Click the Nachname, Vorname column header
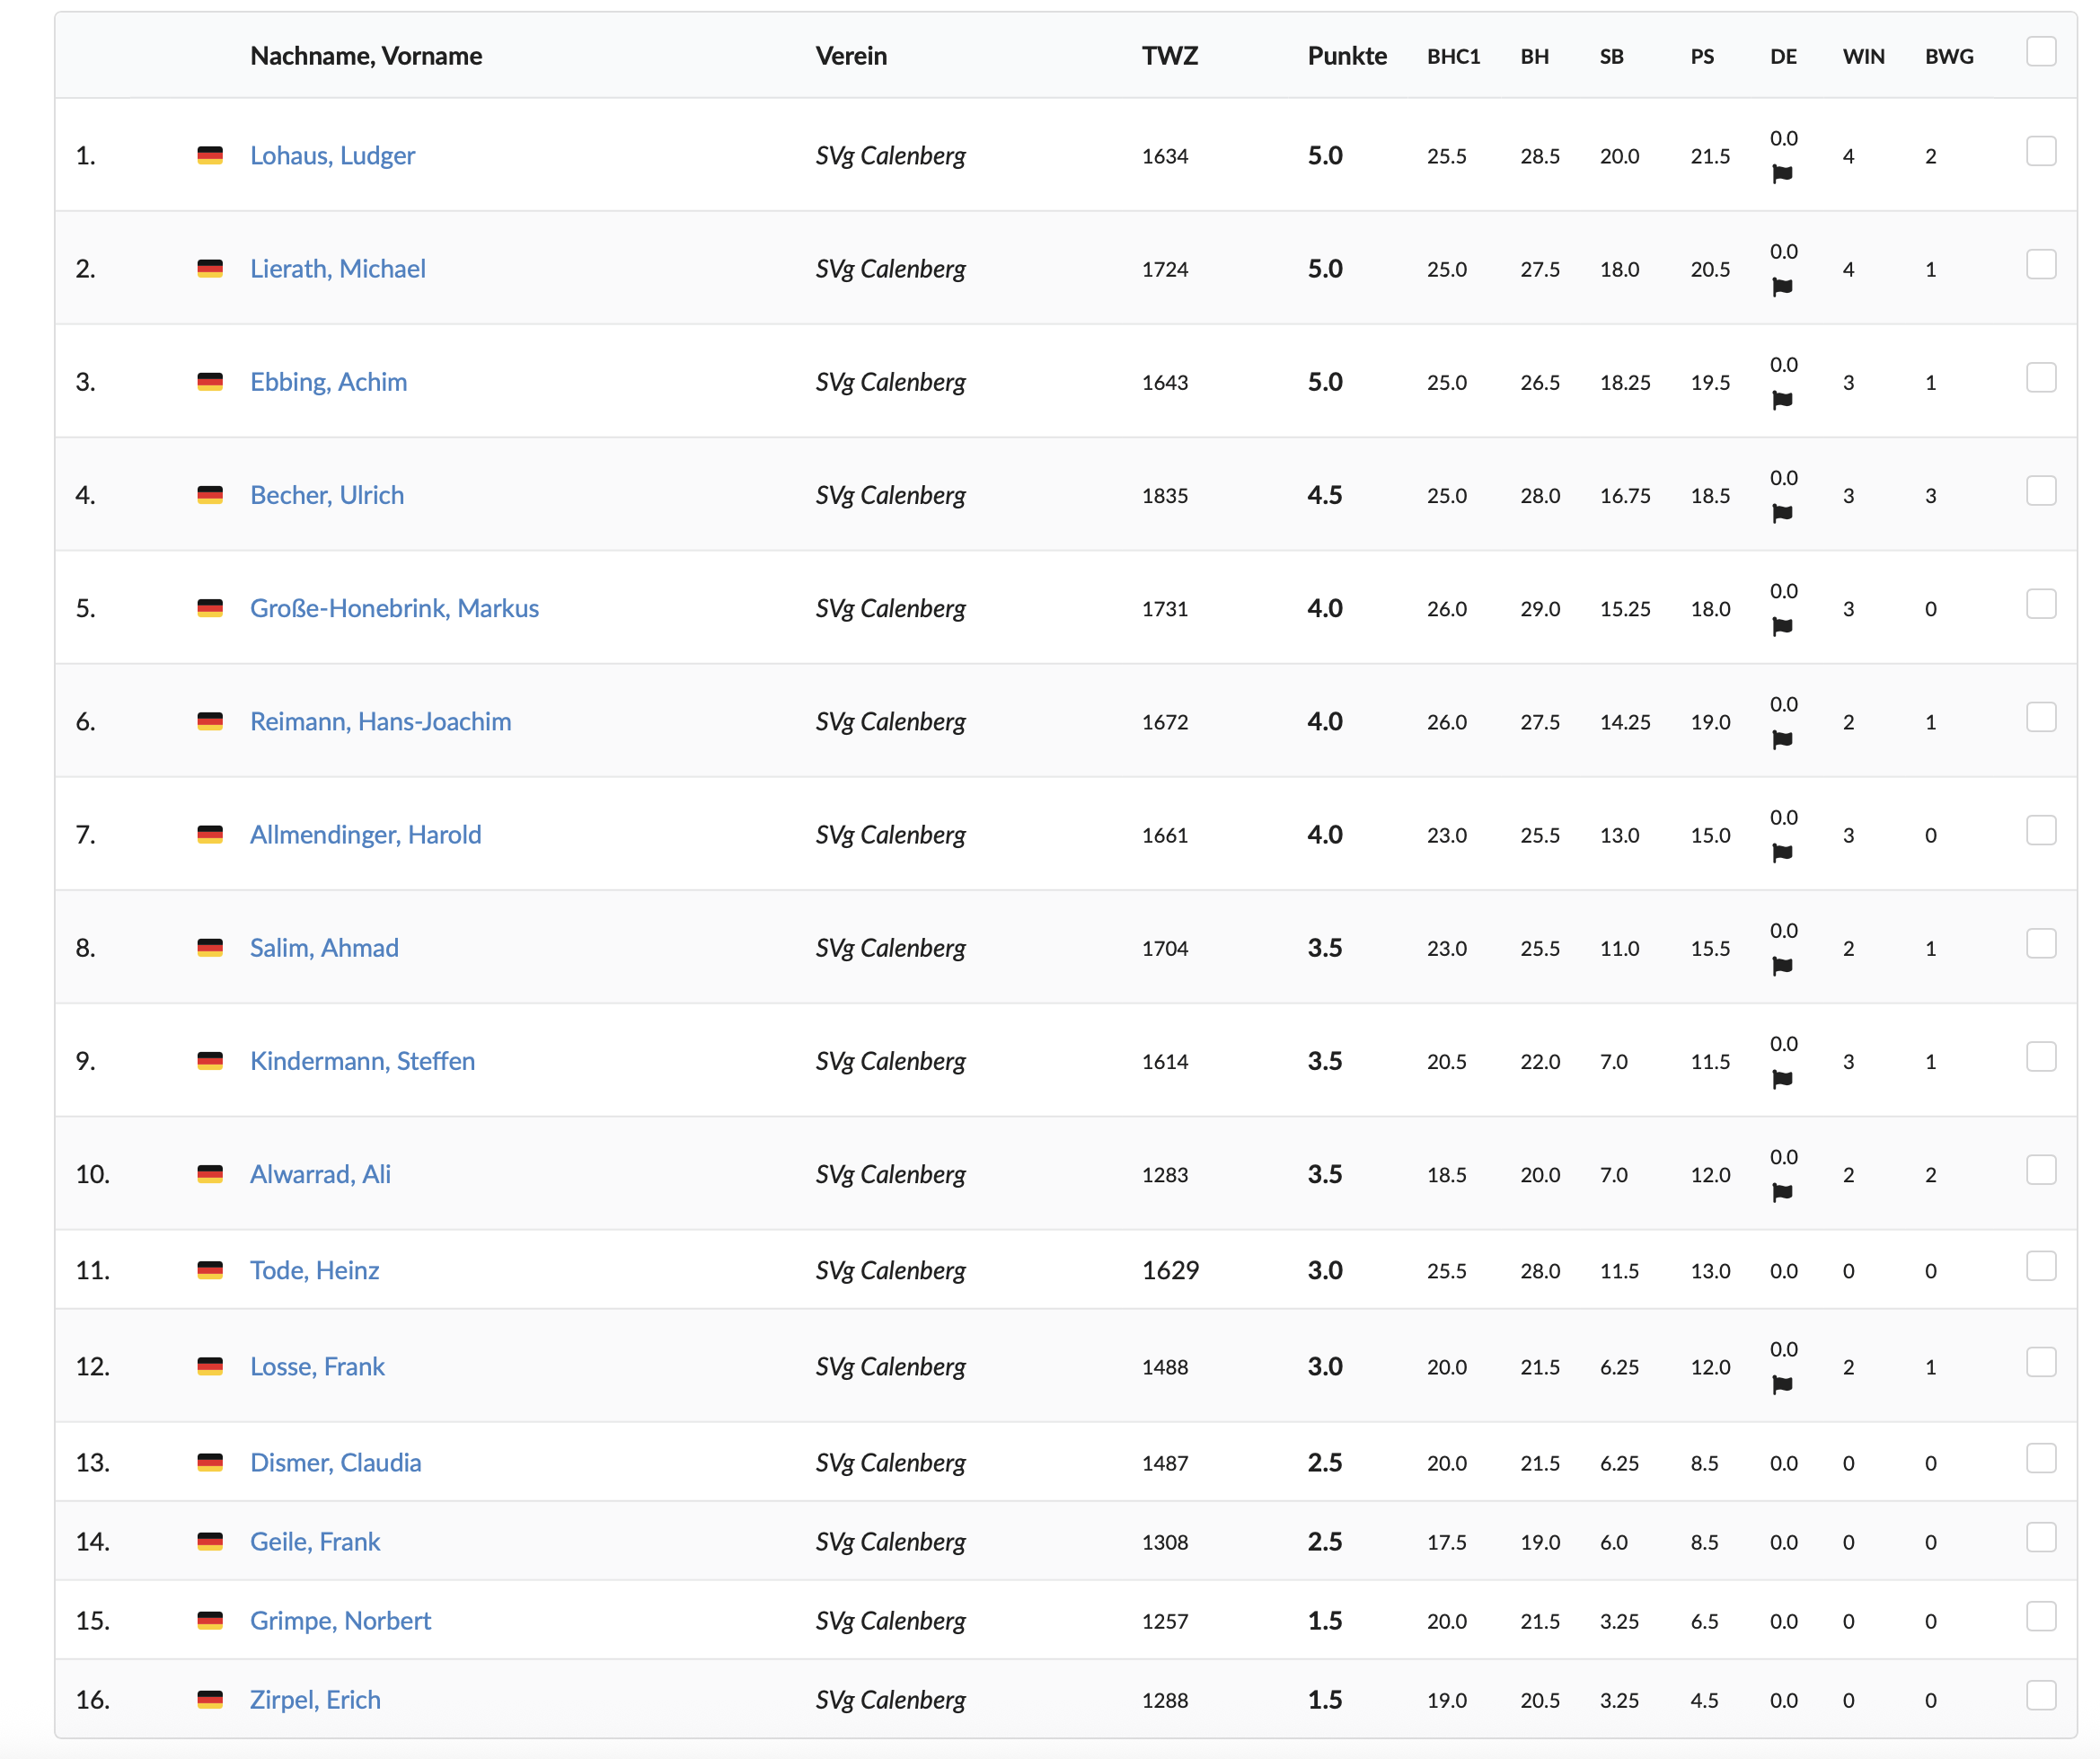Image resolution: width=2100 pixels, height=1759 pixels. click(x=366, y=56)
